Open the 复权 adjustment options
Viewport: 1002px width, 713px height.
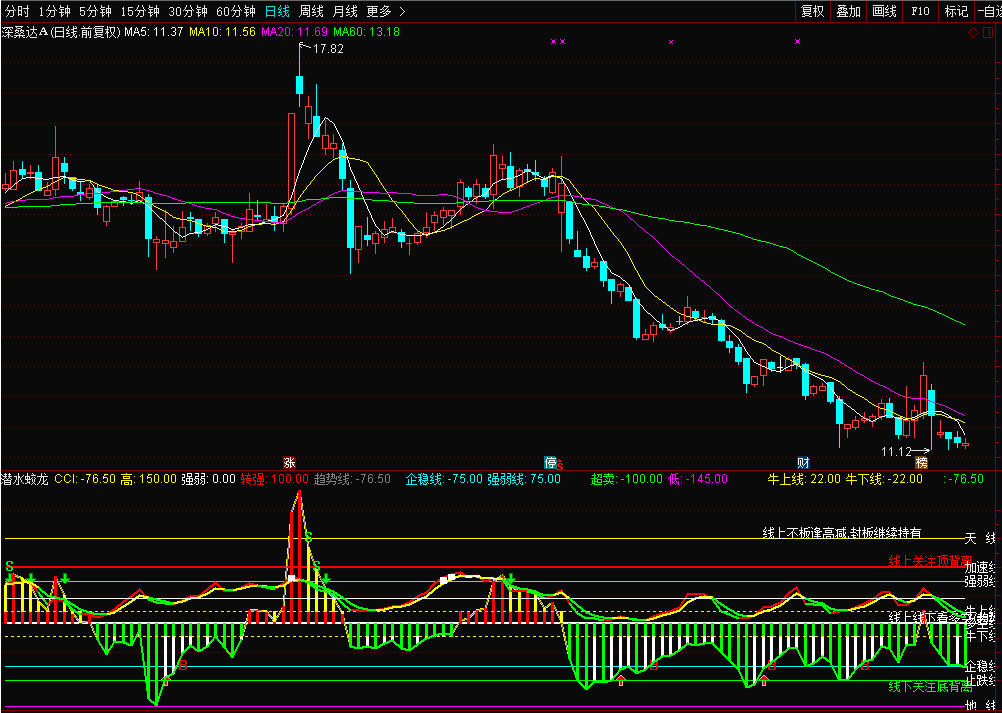pyautogui.click(x=813, y=11)
